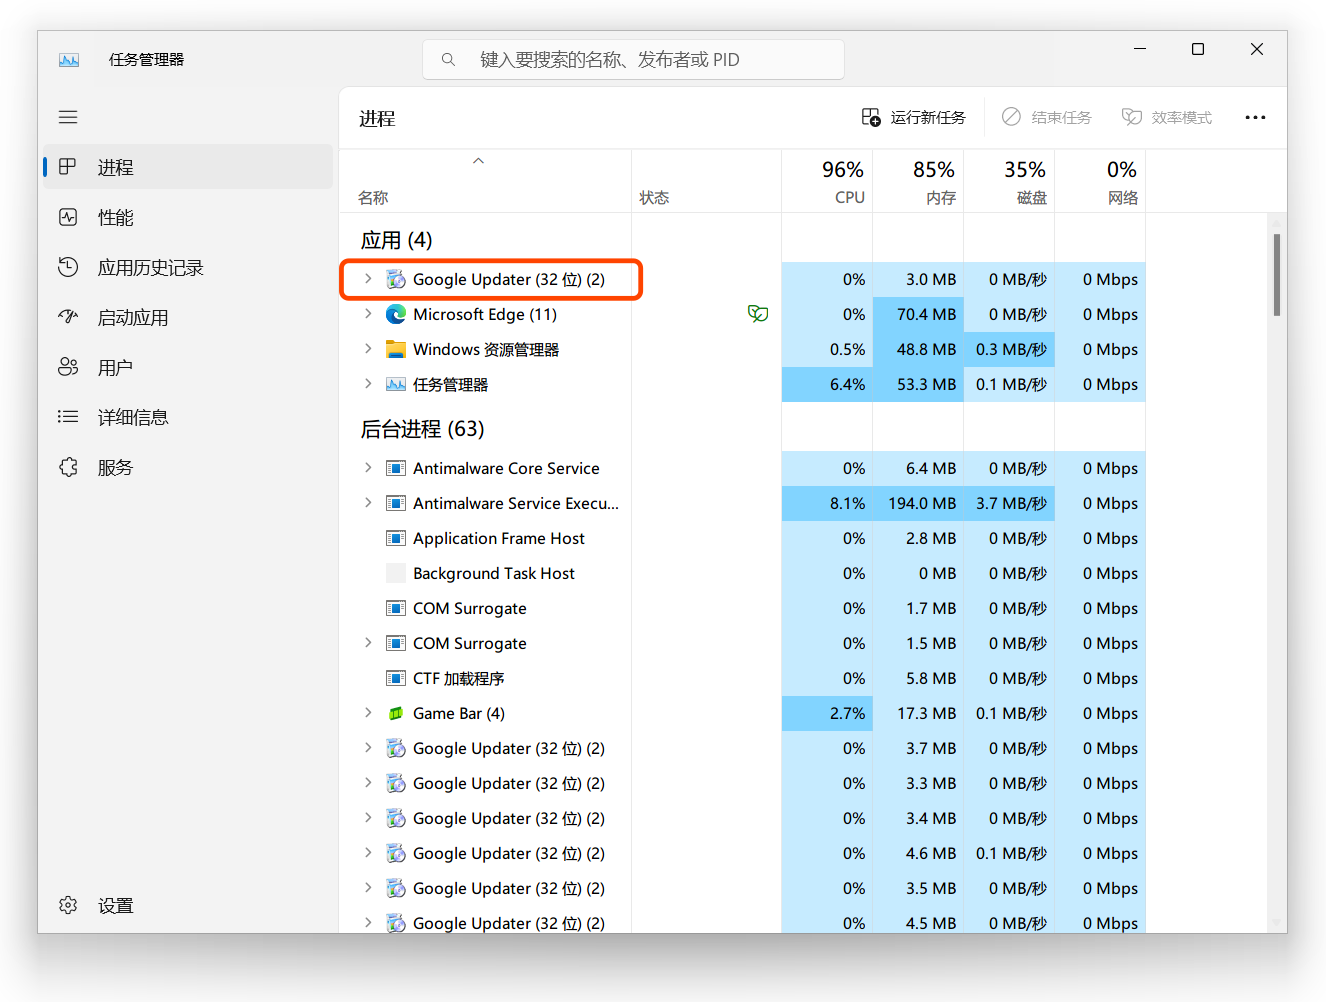Sort by Disk (磁盘) column 35%
1326x1002 pixels.
click(x=1009, y=181)
